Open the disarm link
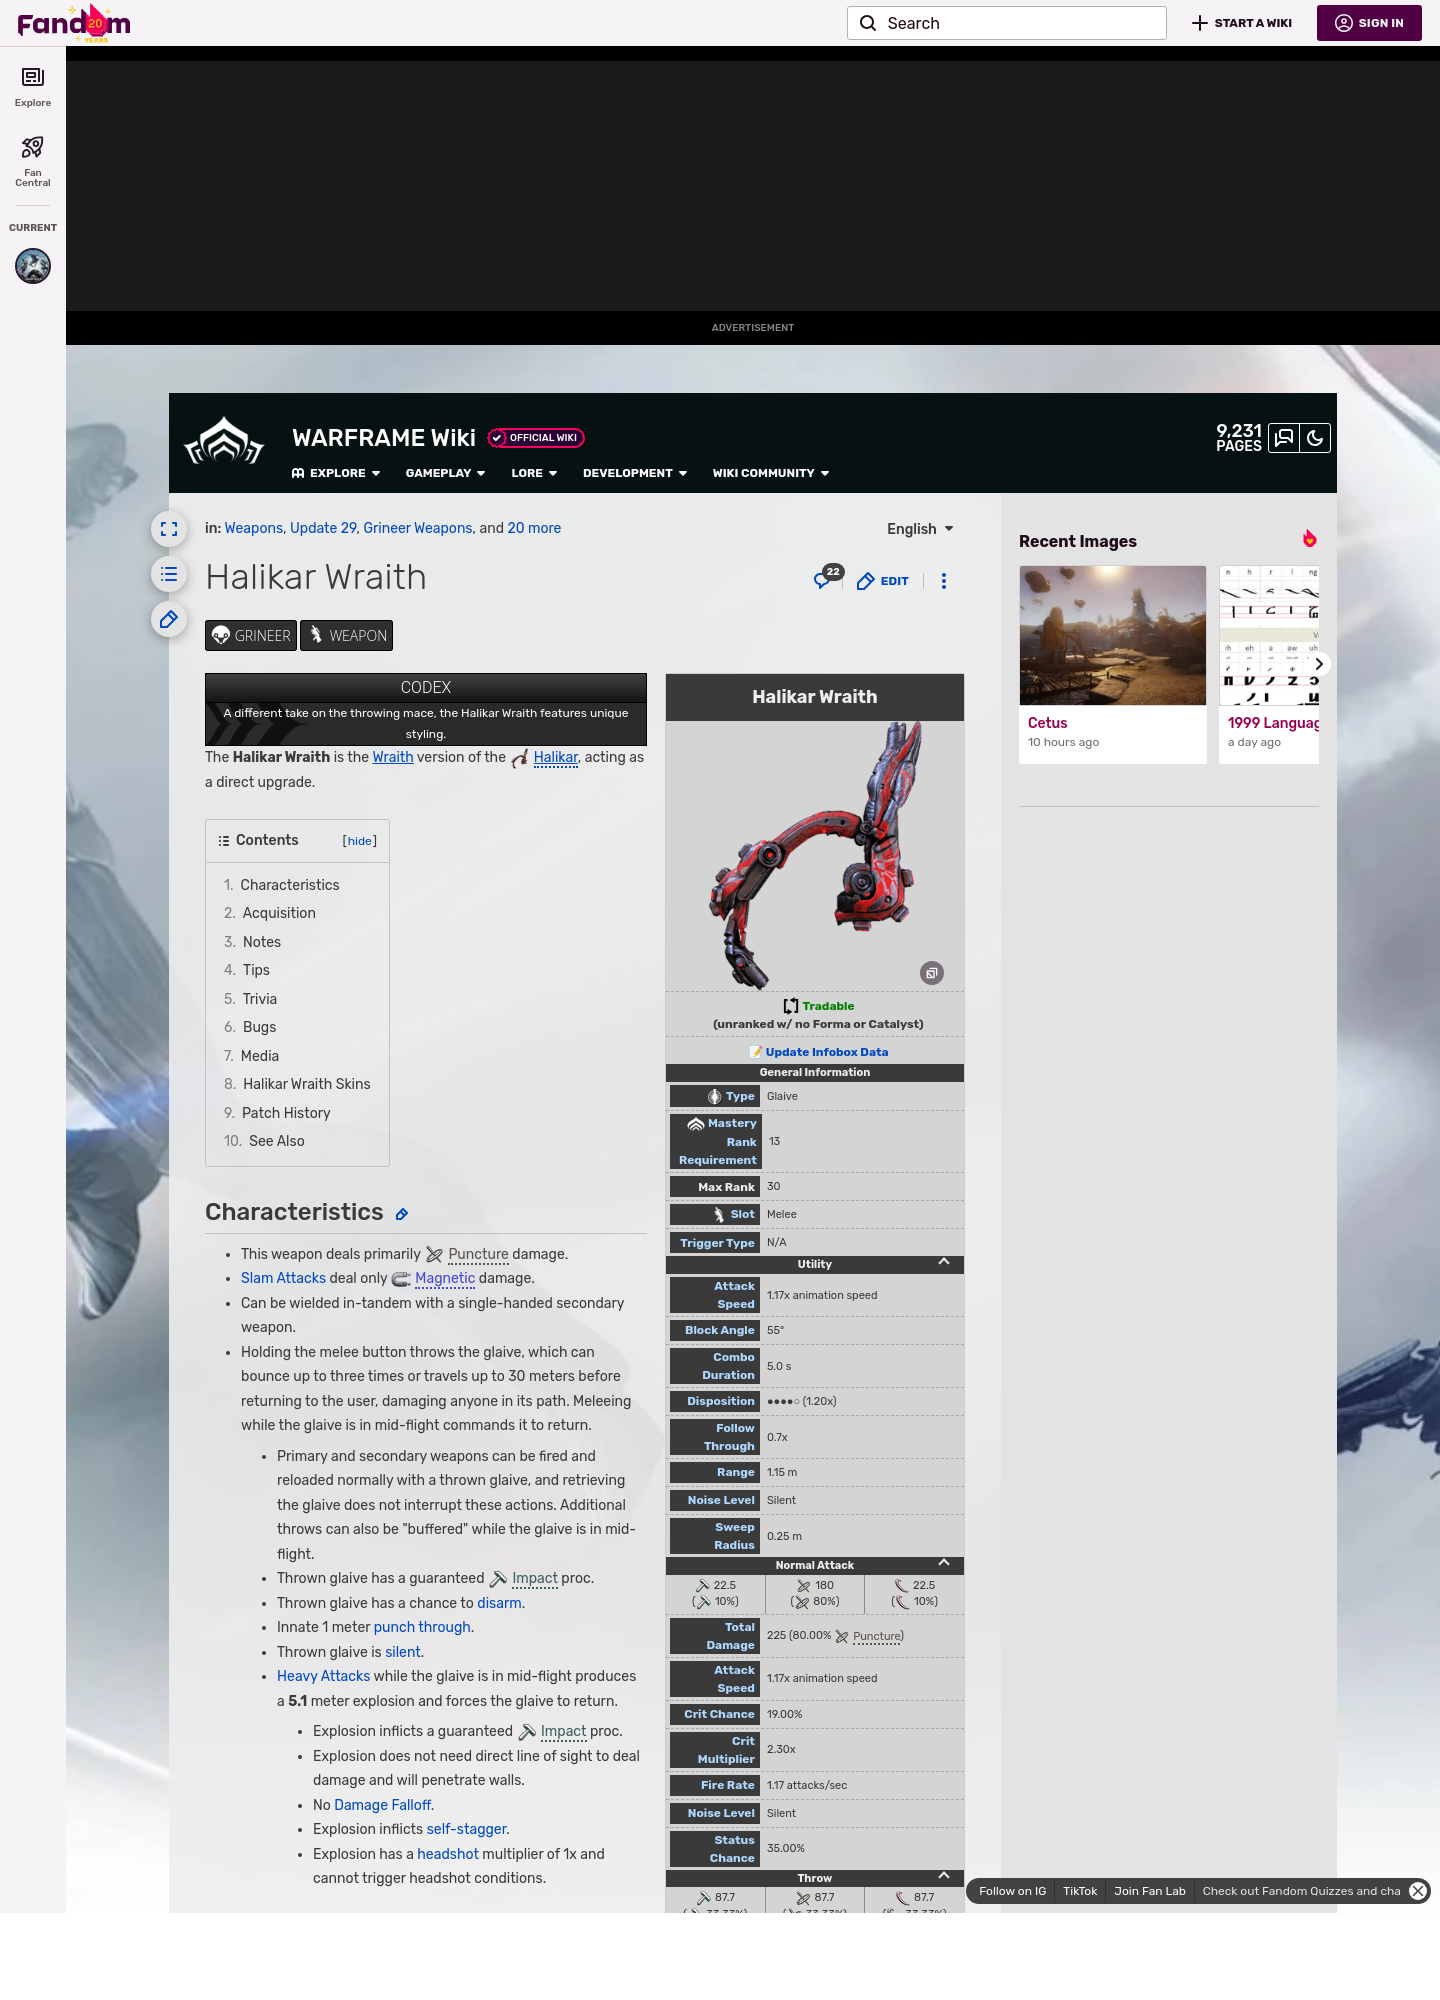 [x=499, y=1603]
